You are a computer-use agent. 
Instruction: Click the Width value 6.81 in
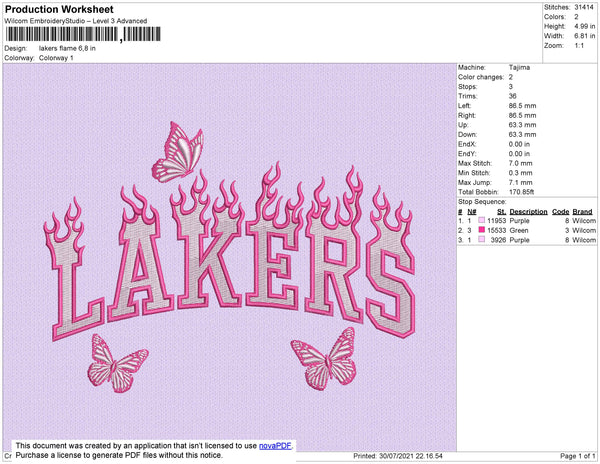(x=584, y=36)
